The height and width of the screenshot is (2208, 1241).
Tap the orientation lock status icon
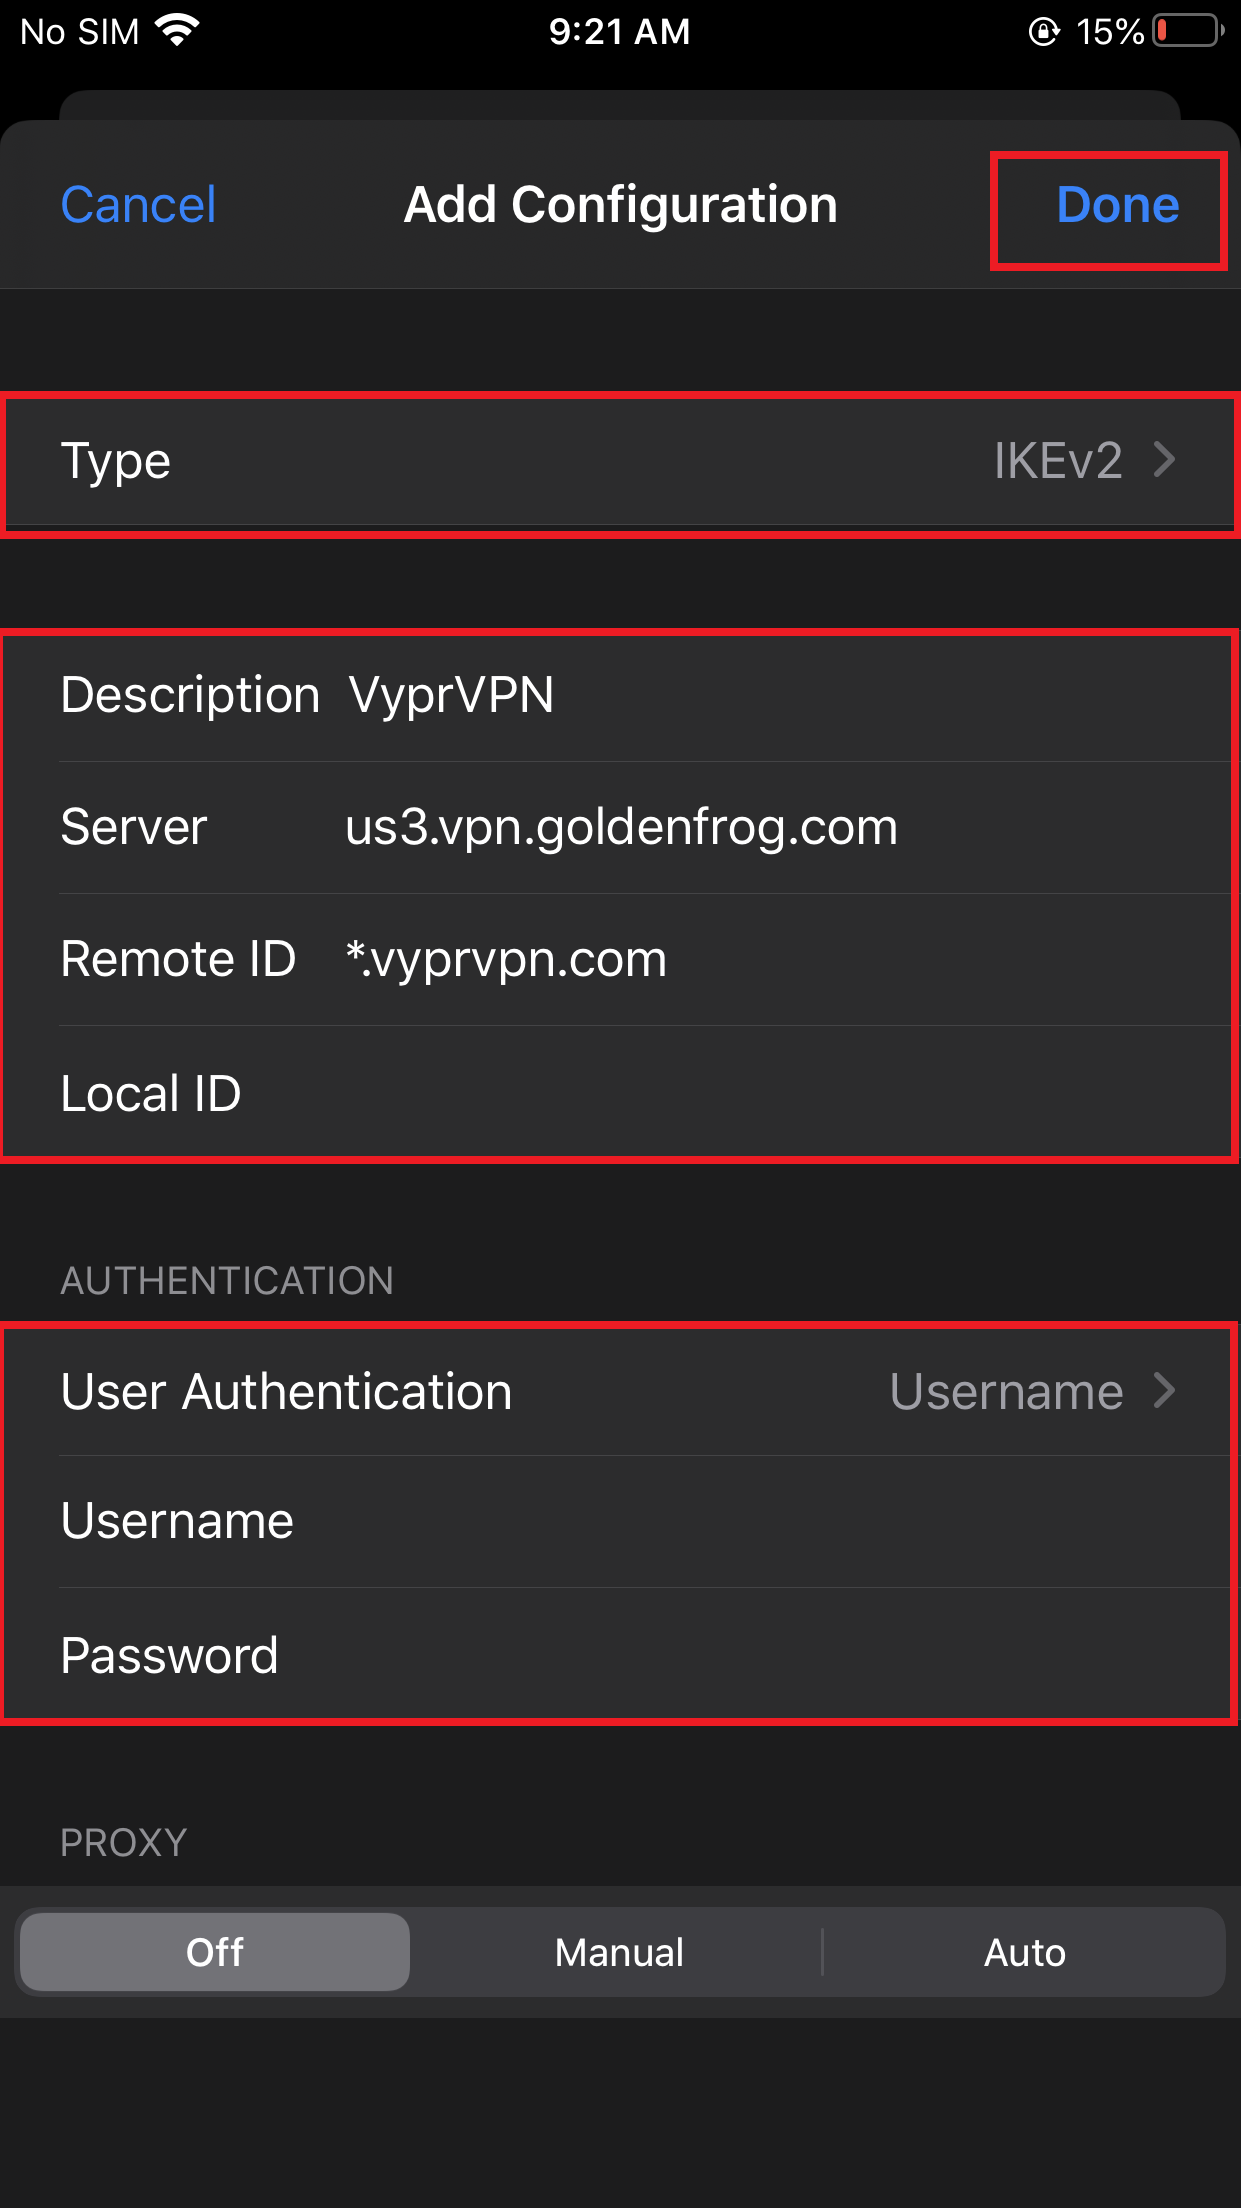pyautogui.click(x=1043, y=32)
